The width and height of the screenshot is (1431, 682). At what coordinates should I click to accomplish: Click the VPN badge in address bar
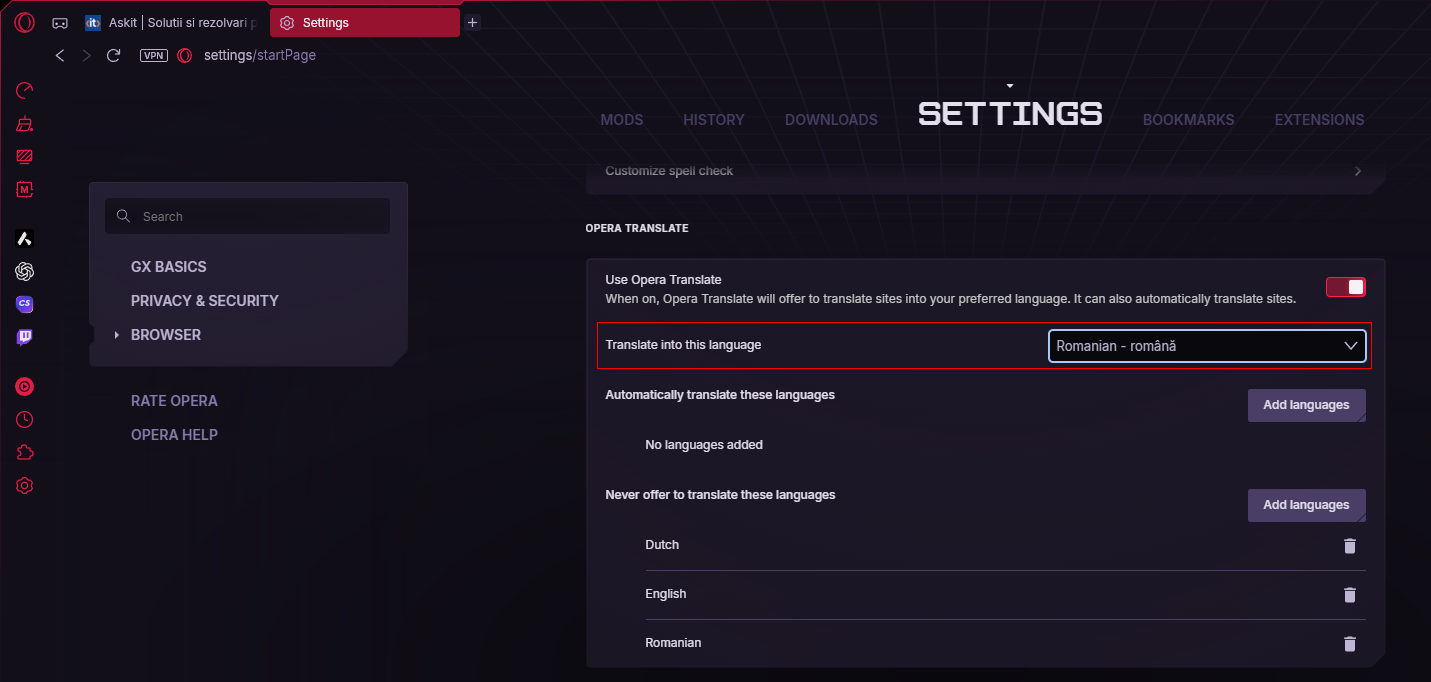coord(154,56)
